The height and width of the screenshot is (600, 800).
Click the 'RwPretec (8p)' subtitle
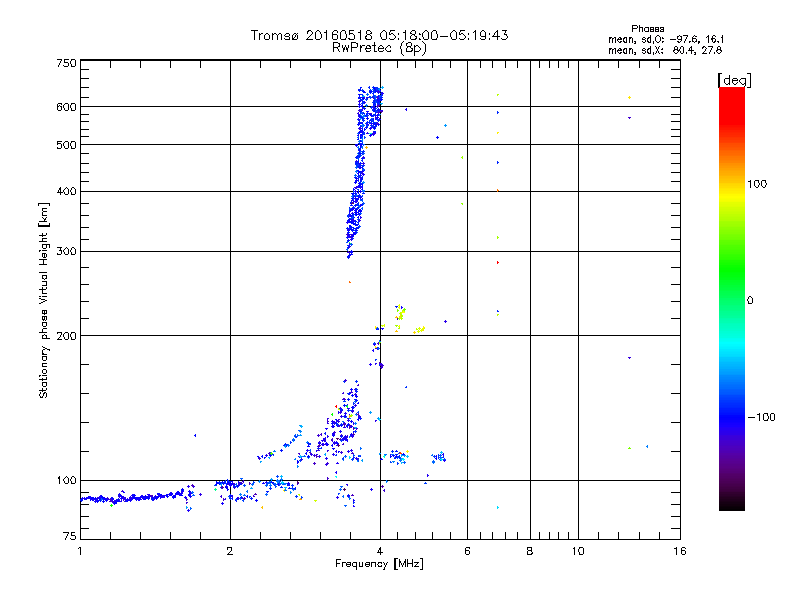click(379, 48)
